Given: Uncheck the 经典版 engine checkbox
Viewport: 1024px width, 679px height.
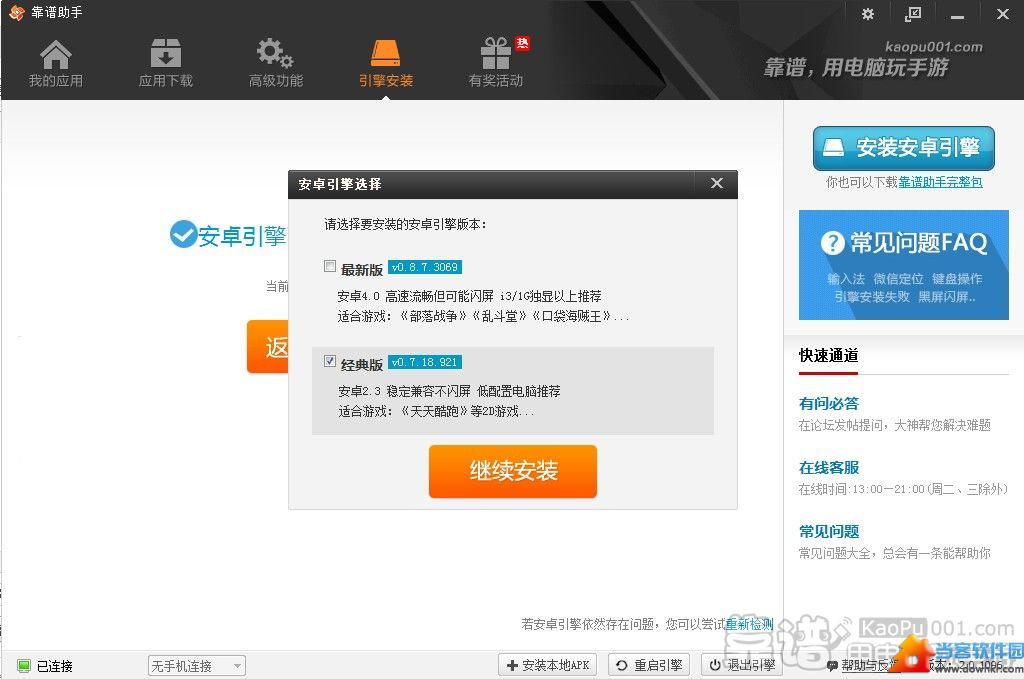Looking at the screenshot, I should tap(330, 362).
